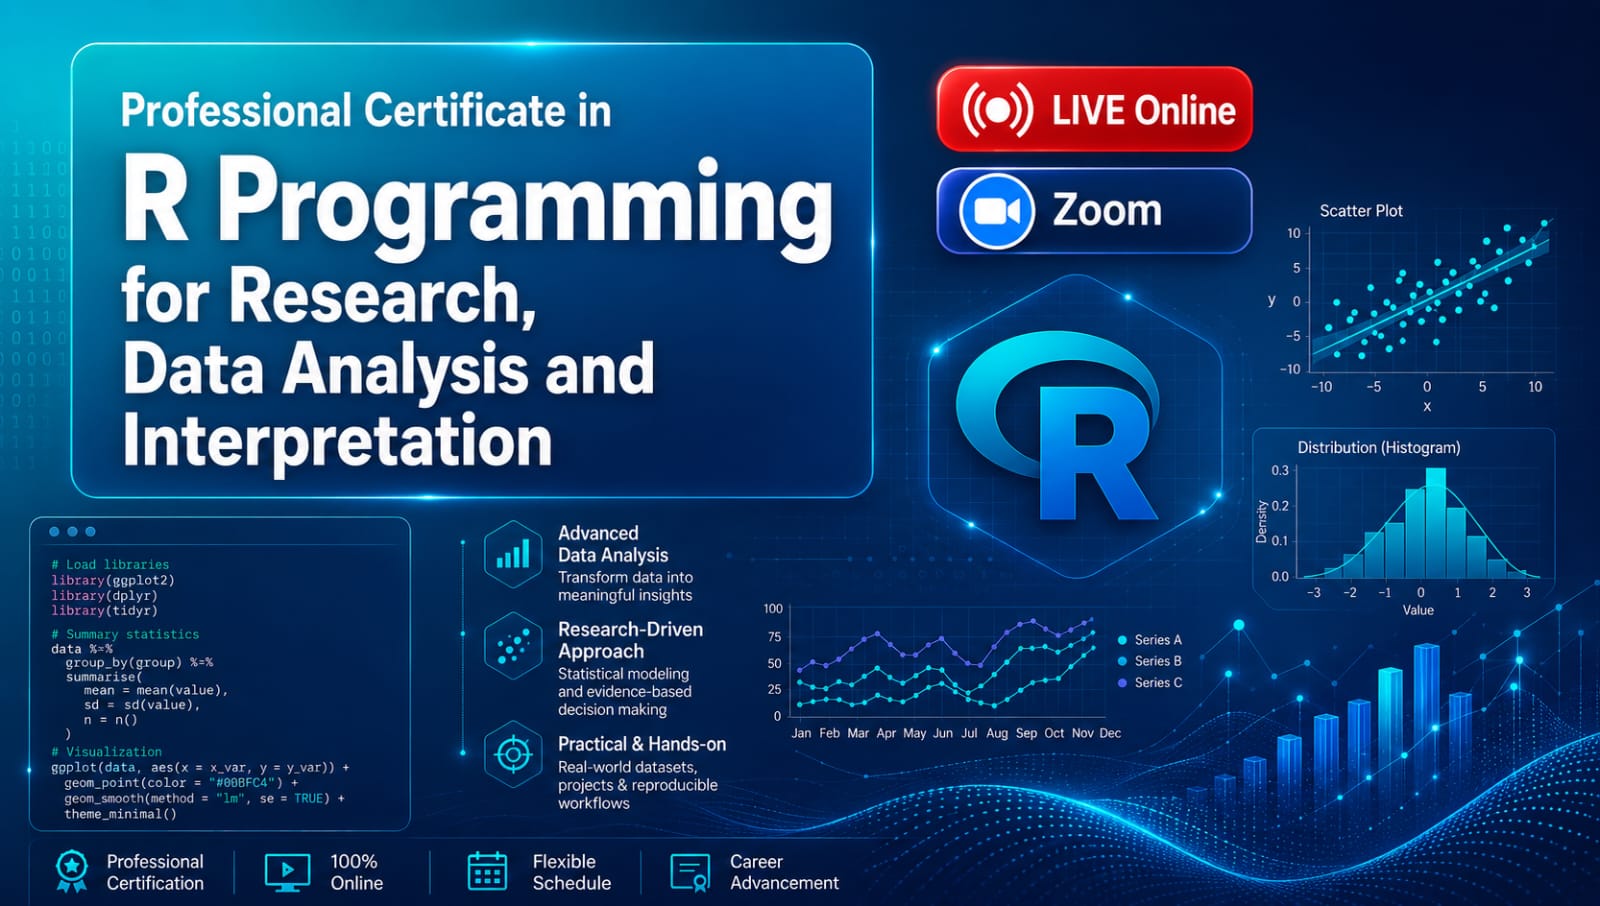Click the 'Flexible Schedule' label
1600x906 pixels.
click(571, 872)
